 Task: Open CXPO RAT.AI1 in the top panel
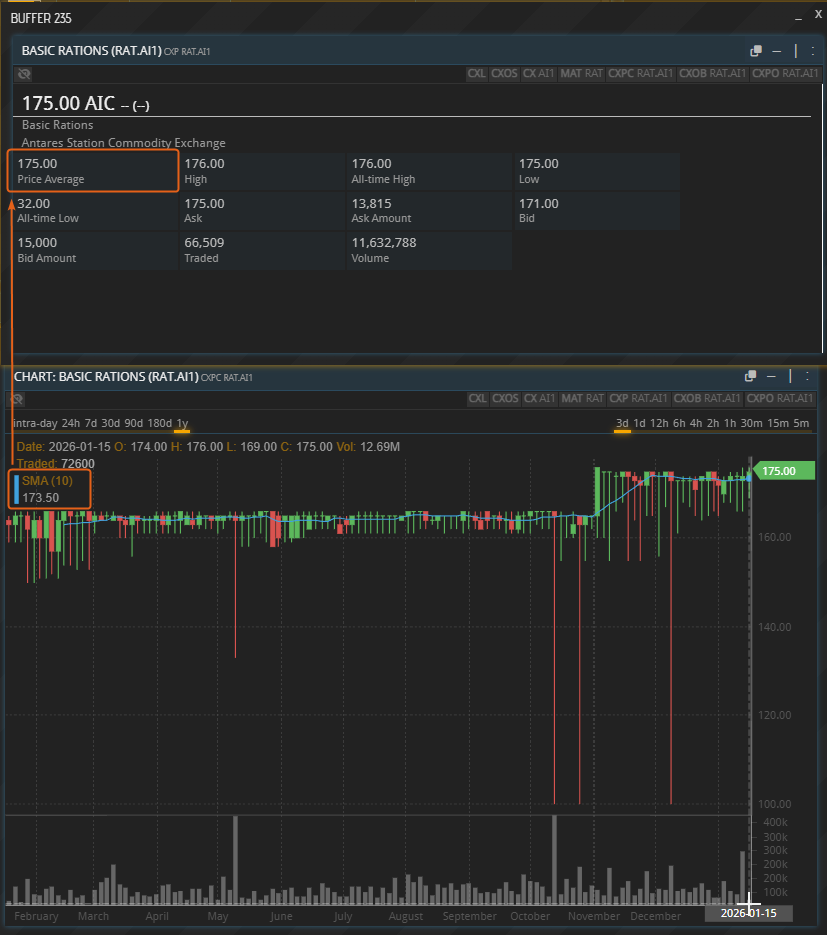tap(784, 74)
